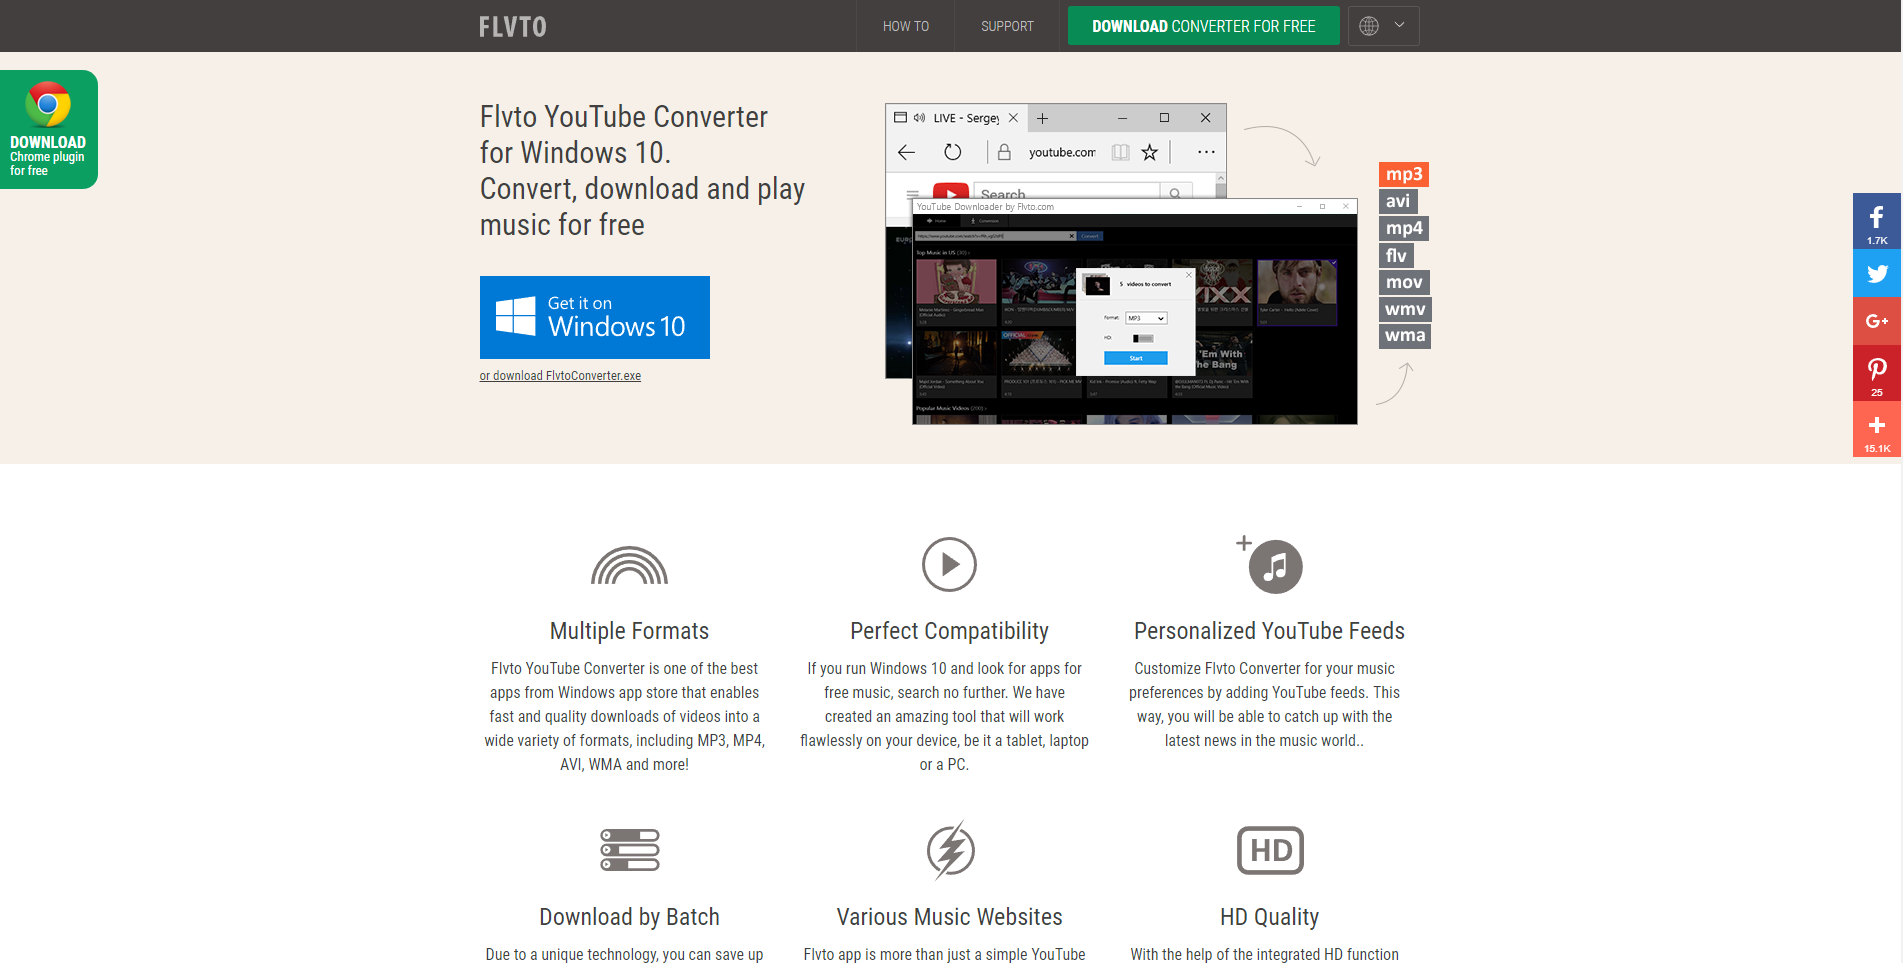Share on Twitter
Viewport: 1903px width, 963px height.
pos(1877,273)
